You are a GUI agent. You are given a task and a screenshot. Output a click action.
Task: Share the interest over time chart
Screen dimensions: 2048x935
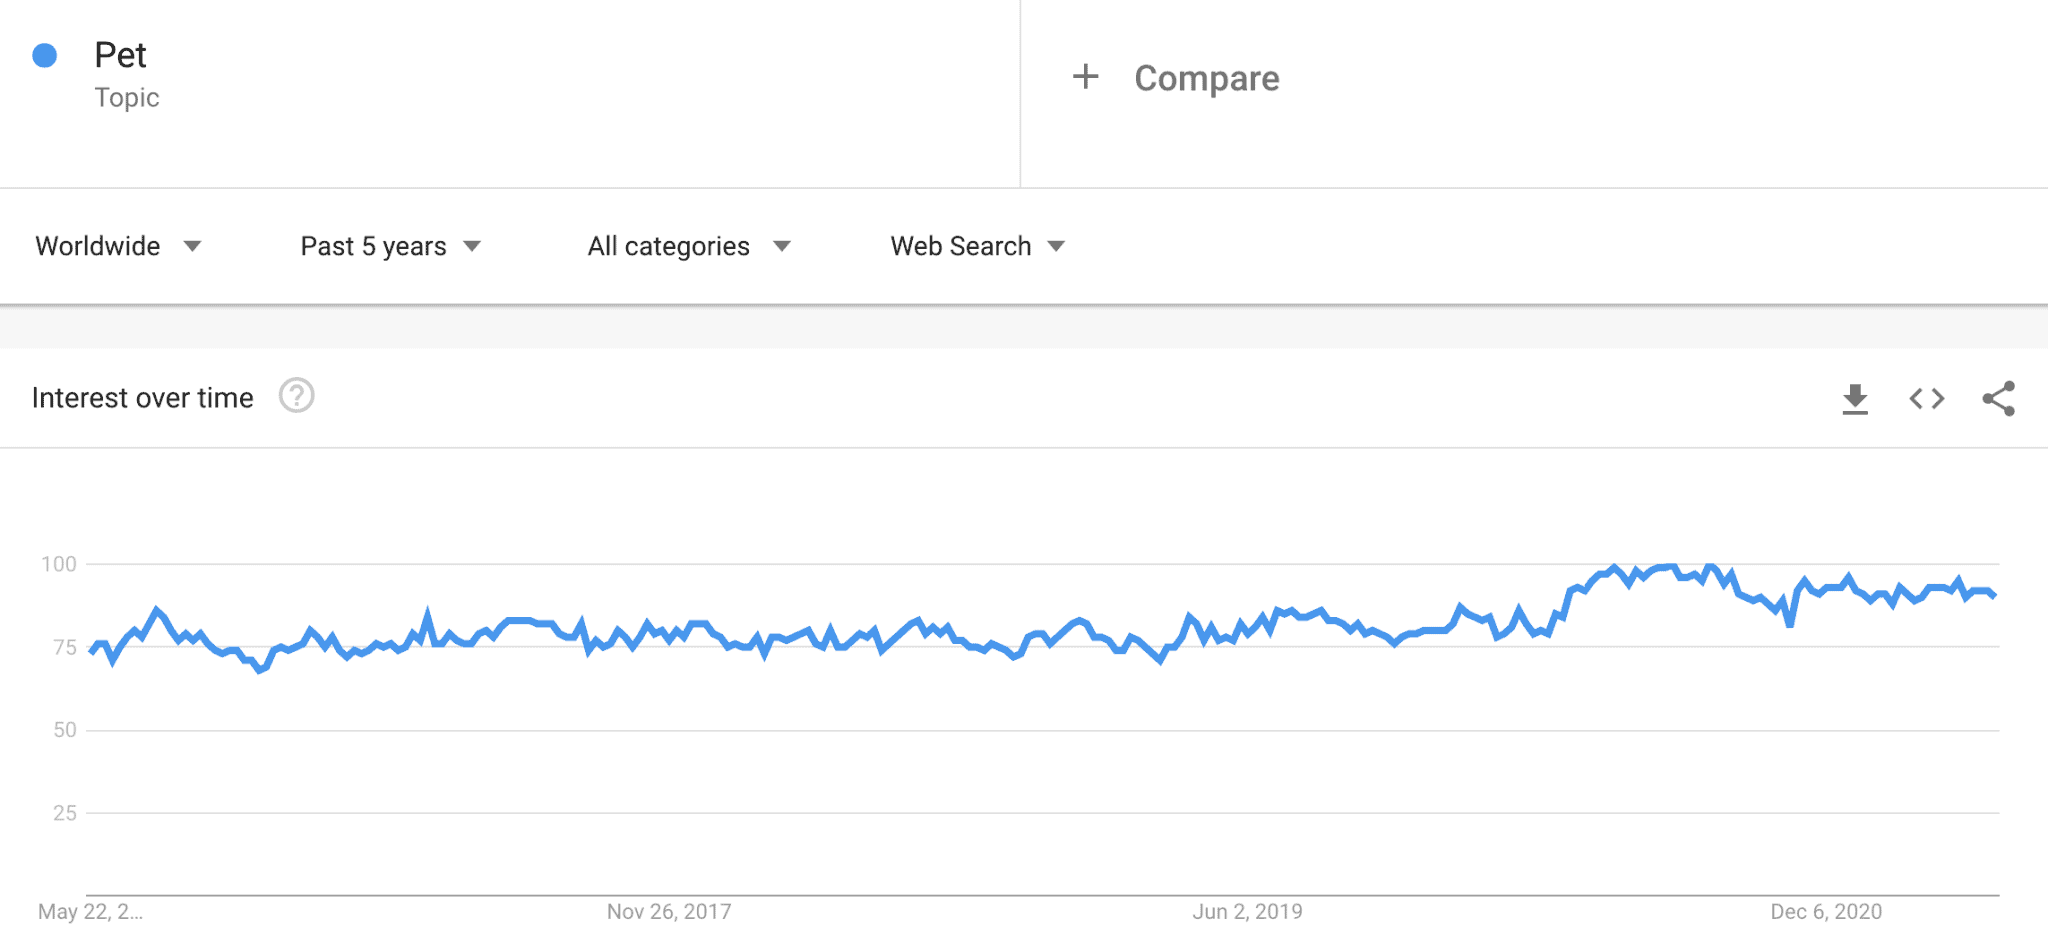point(1998,398)
